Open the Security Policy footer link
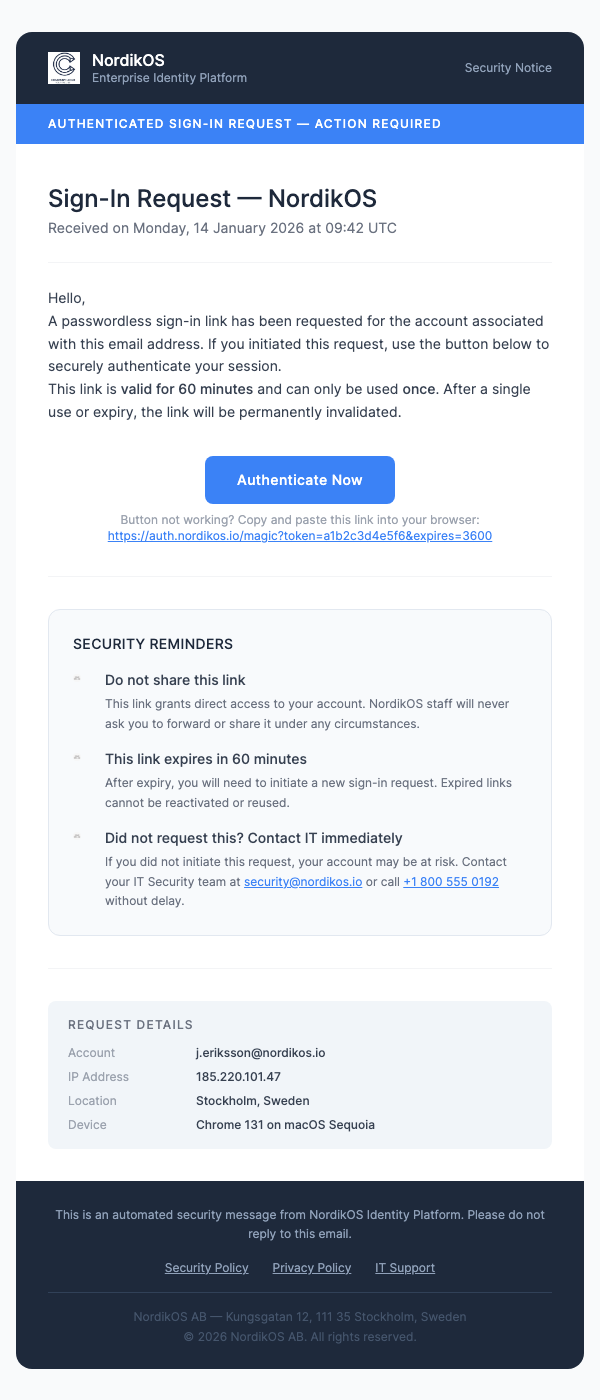 (206, 1268)
